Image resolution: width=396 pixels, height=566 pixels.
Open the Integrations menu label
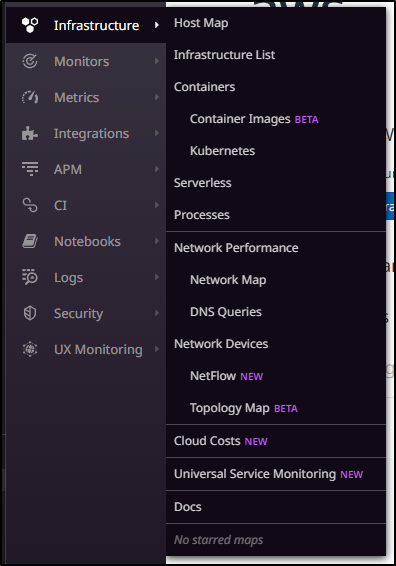(91, 134)
